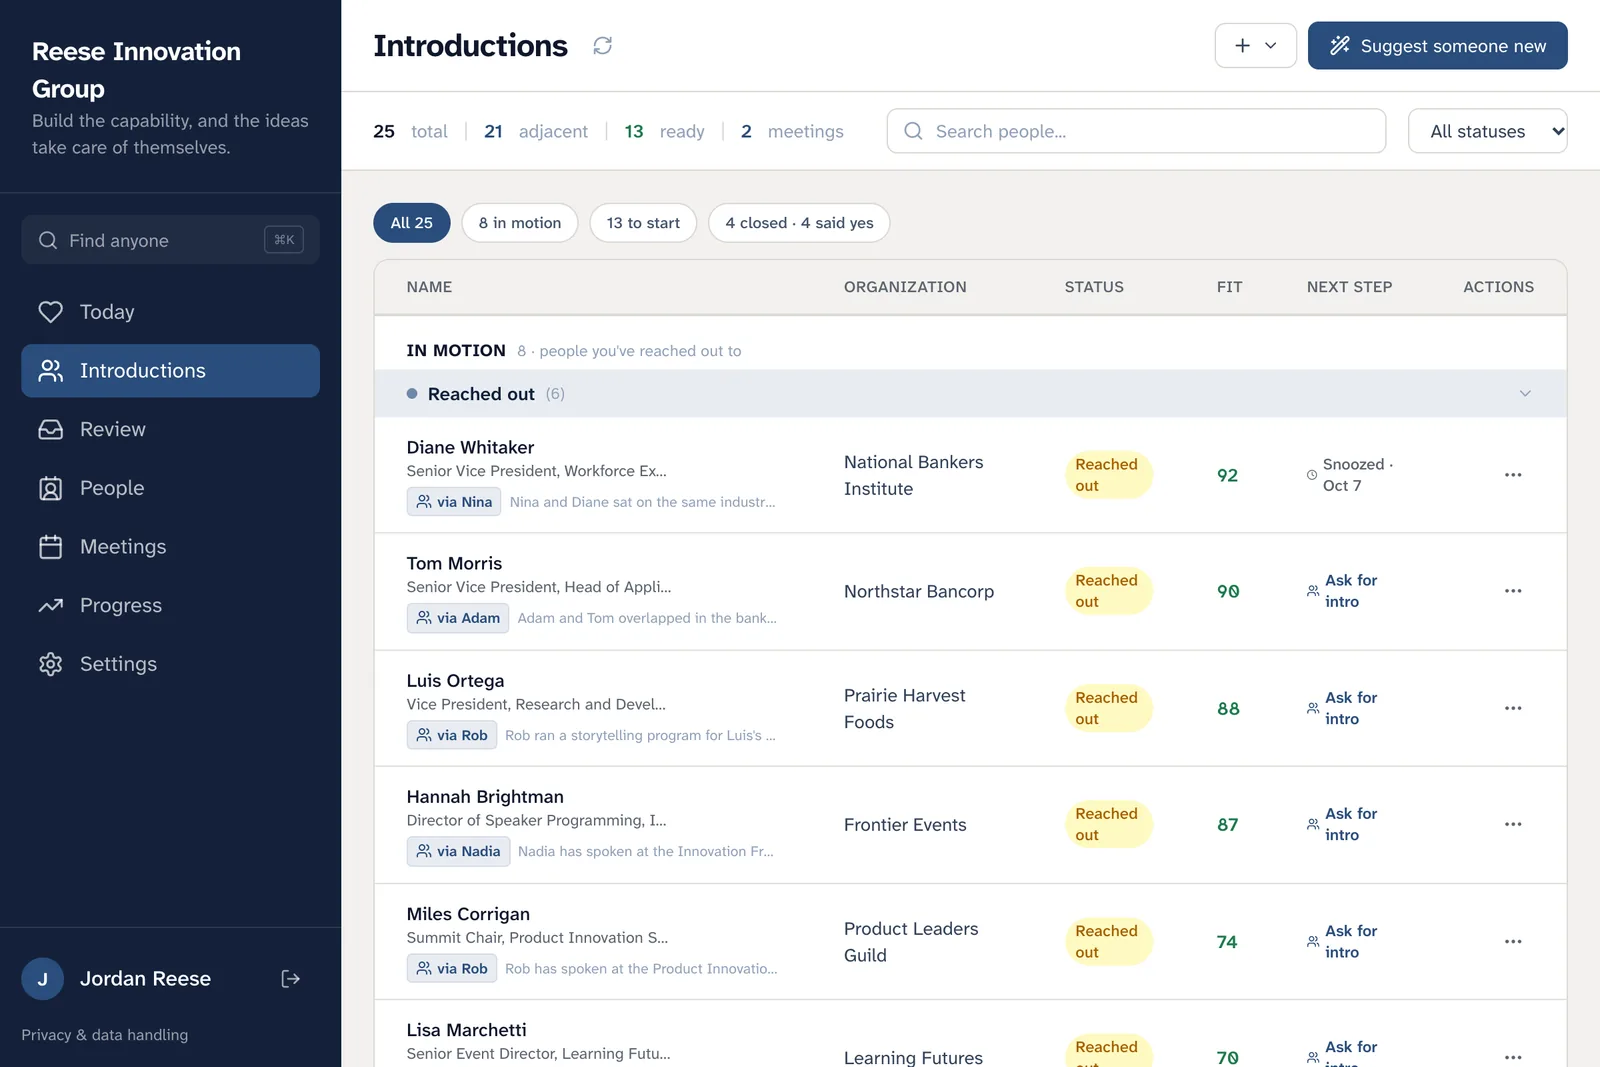Click the Jordan Reese avatar
This screenshot has width=1600, height=1067.
point(43,979)
